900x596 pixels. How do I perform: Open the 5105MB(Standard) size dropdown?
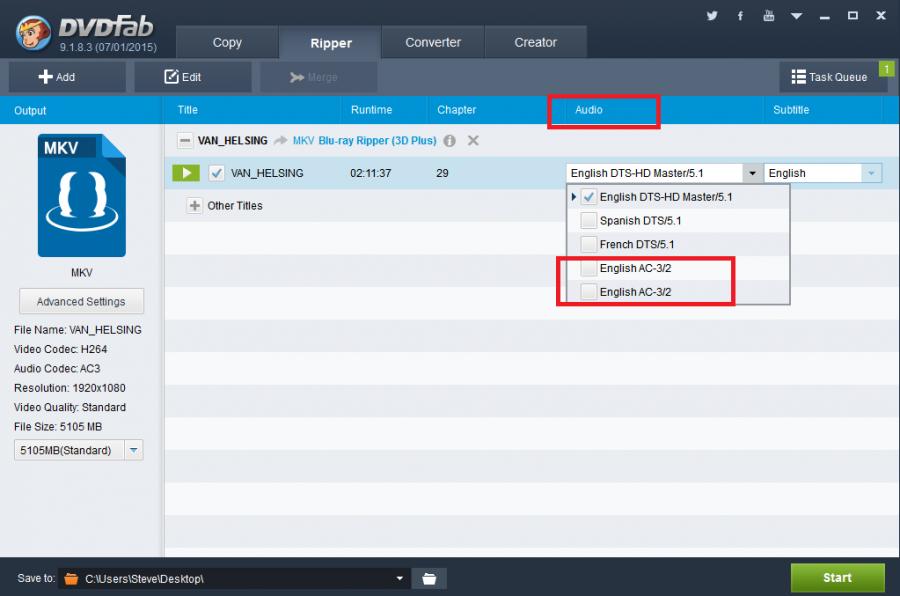(x=133, y=450)
